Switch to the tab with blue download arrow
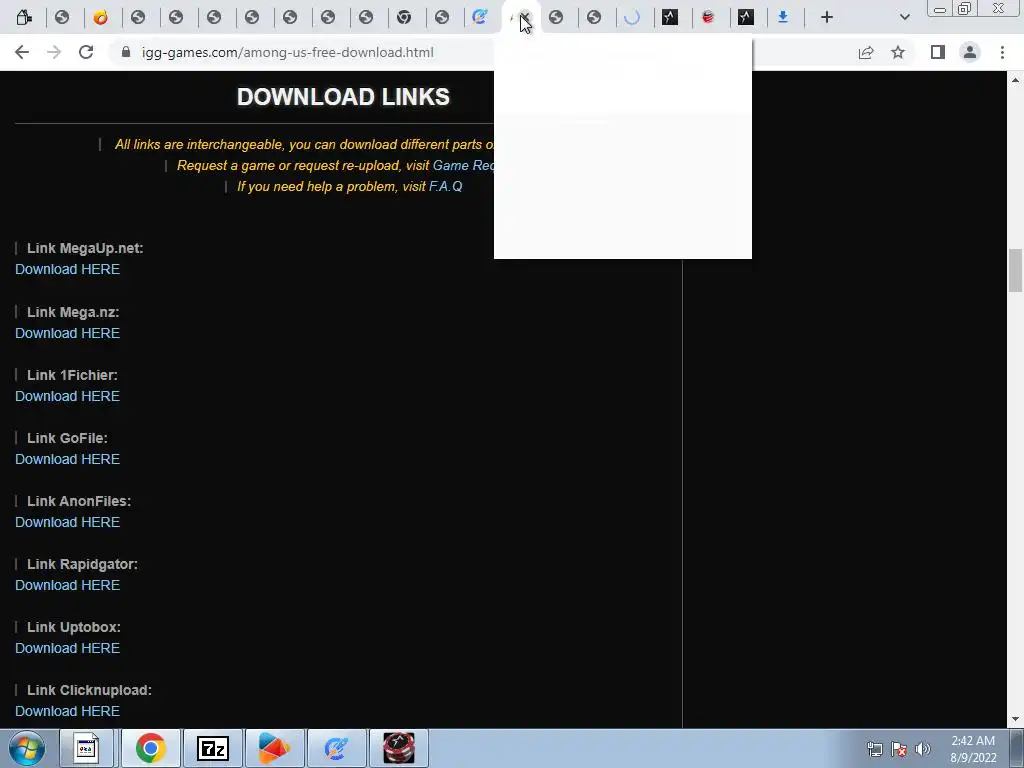This screenshot has width=1024, height=768. (783, 17)
